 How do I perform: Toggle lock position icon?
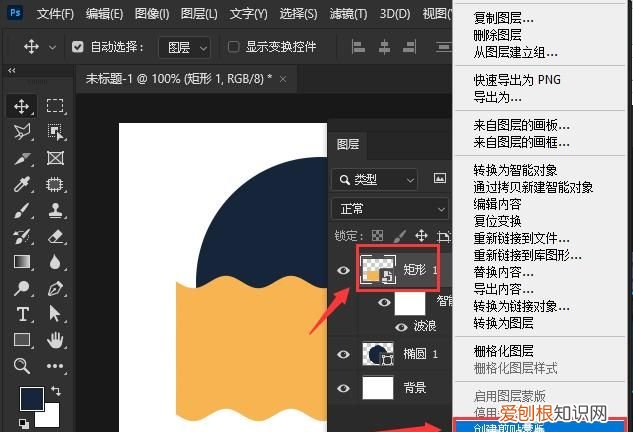(421, 235)
